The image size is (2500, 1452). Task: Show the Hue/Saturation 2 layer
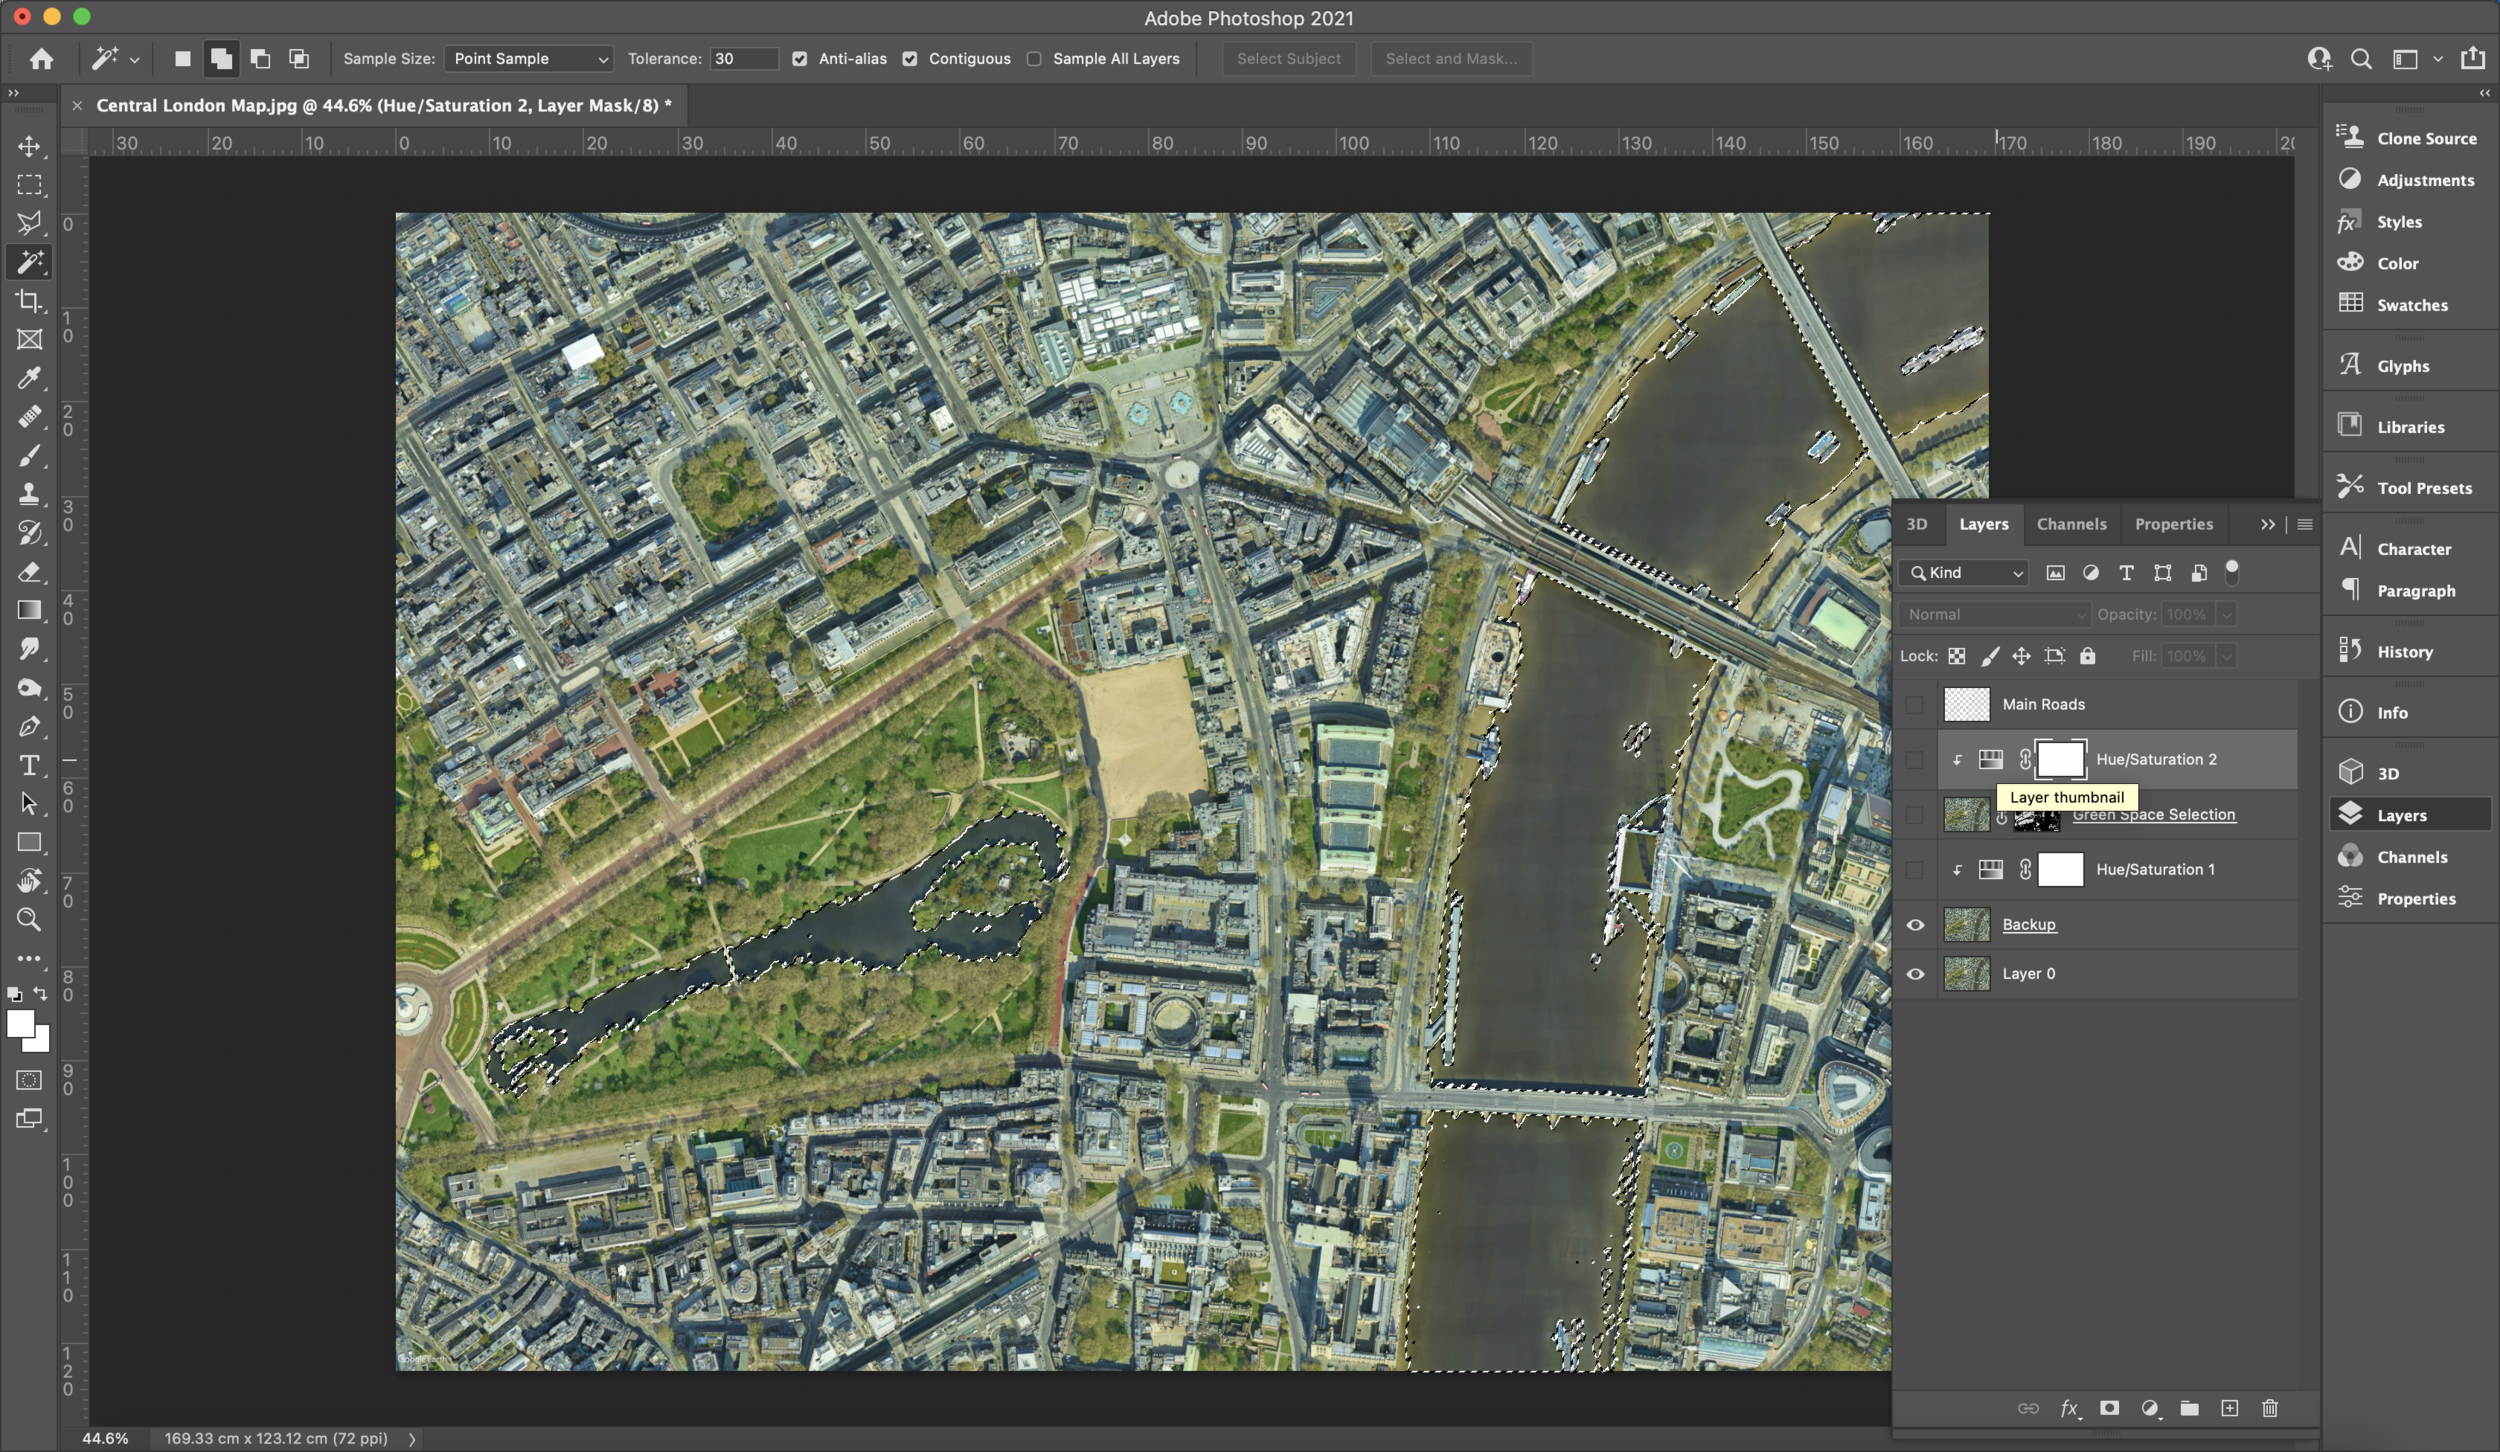(1915, 760)
